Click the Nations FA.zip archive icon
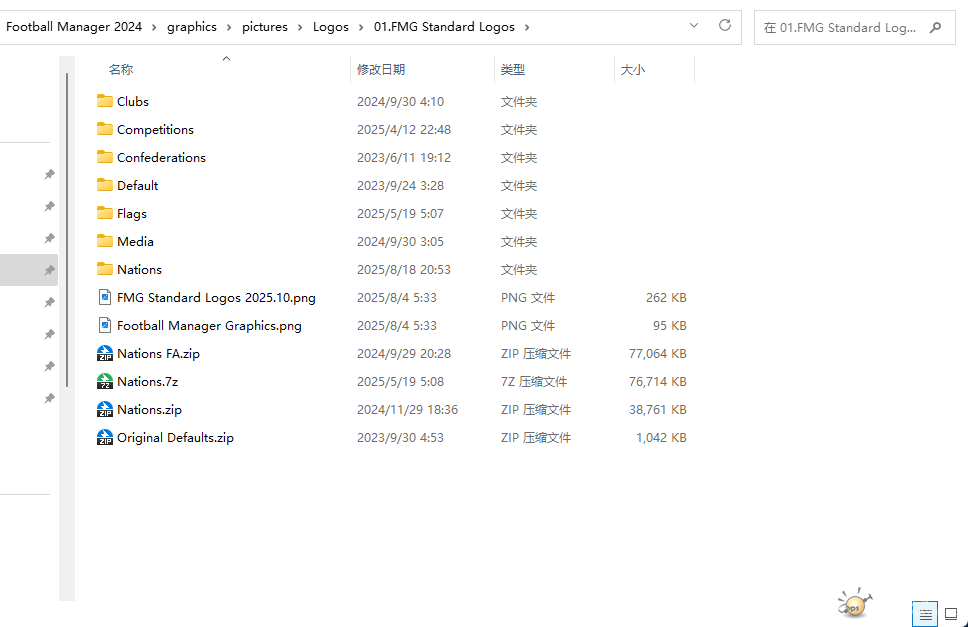 point(105,354)
